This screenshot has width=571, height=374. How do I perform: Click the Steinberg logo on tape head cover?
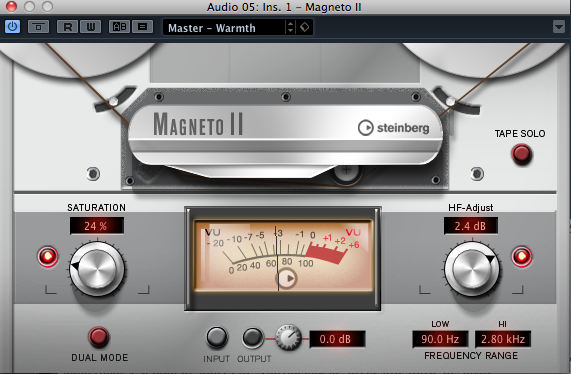click(x=394, y=128)
